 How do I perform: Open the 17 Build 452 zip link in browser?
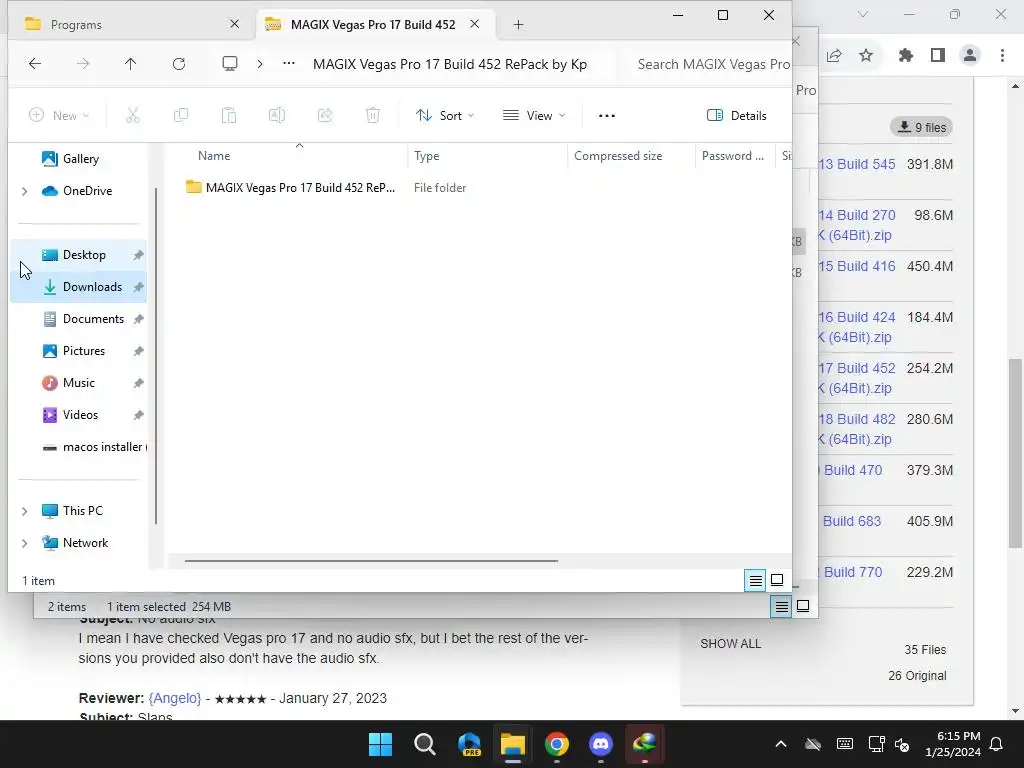(856, 378)
